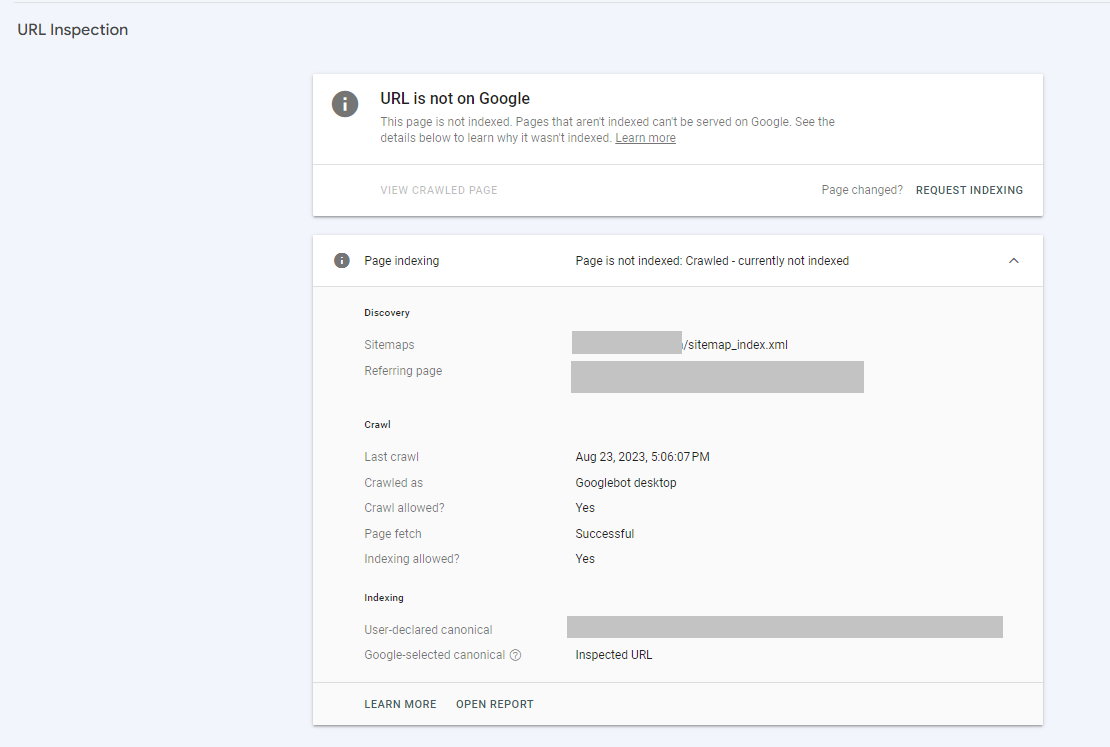Click REQUEST INDEXING for this page
This screenshot has width=1110, height=747.
click(x=969, y=189)
